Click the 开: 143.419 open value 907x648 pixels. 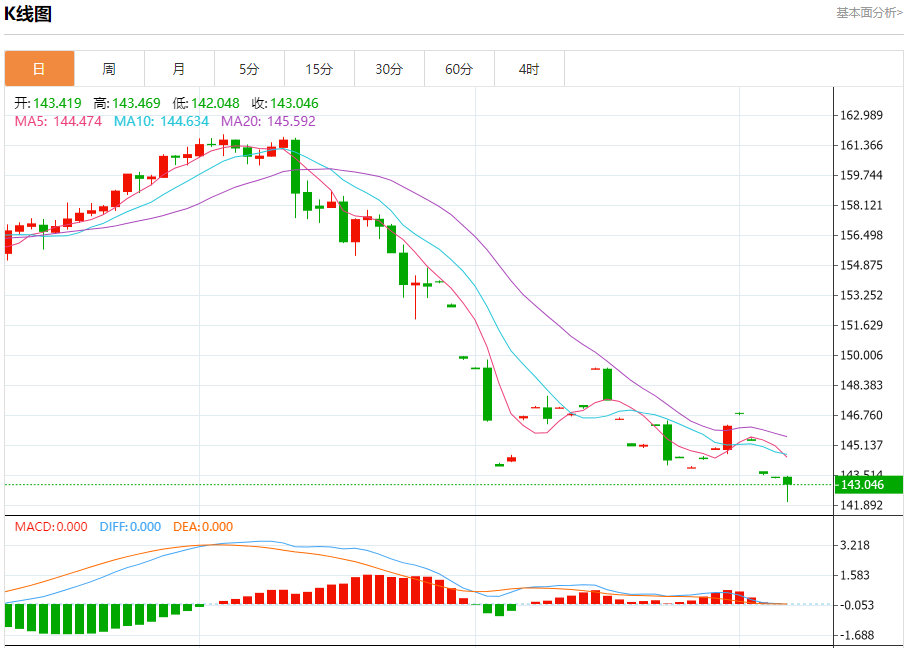click(x=48, y=104)
